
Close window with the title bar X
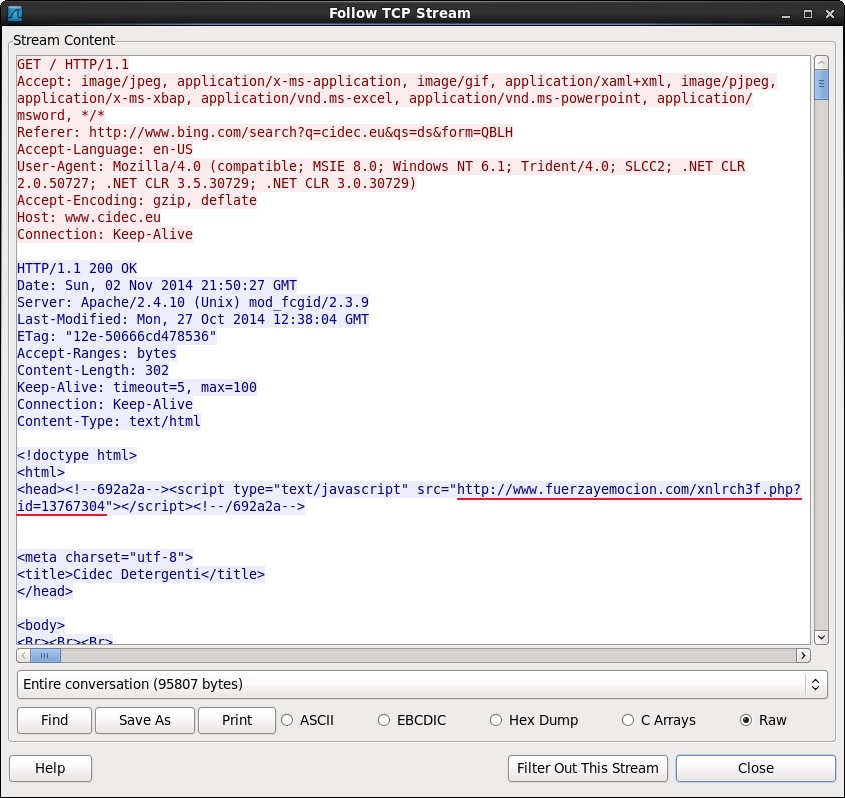(x=830, y=14)
